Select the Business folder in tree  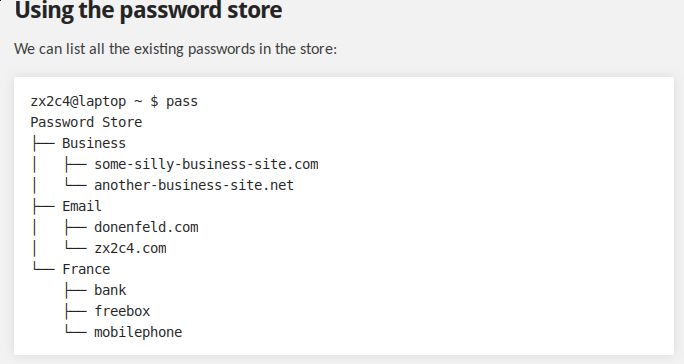click(94, 143)
